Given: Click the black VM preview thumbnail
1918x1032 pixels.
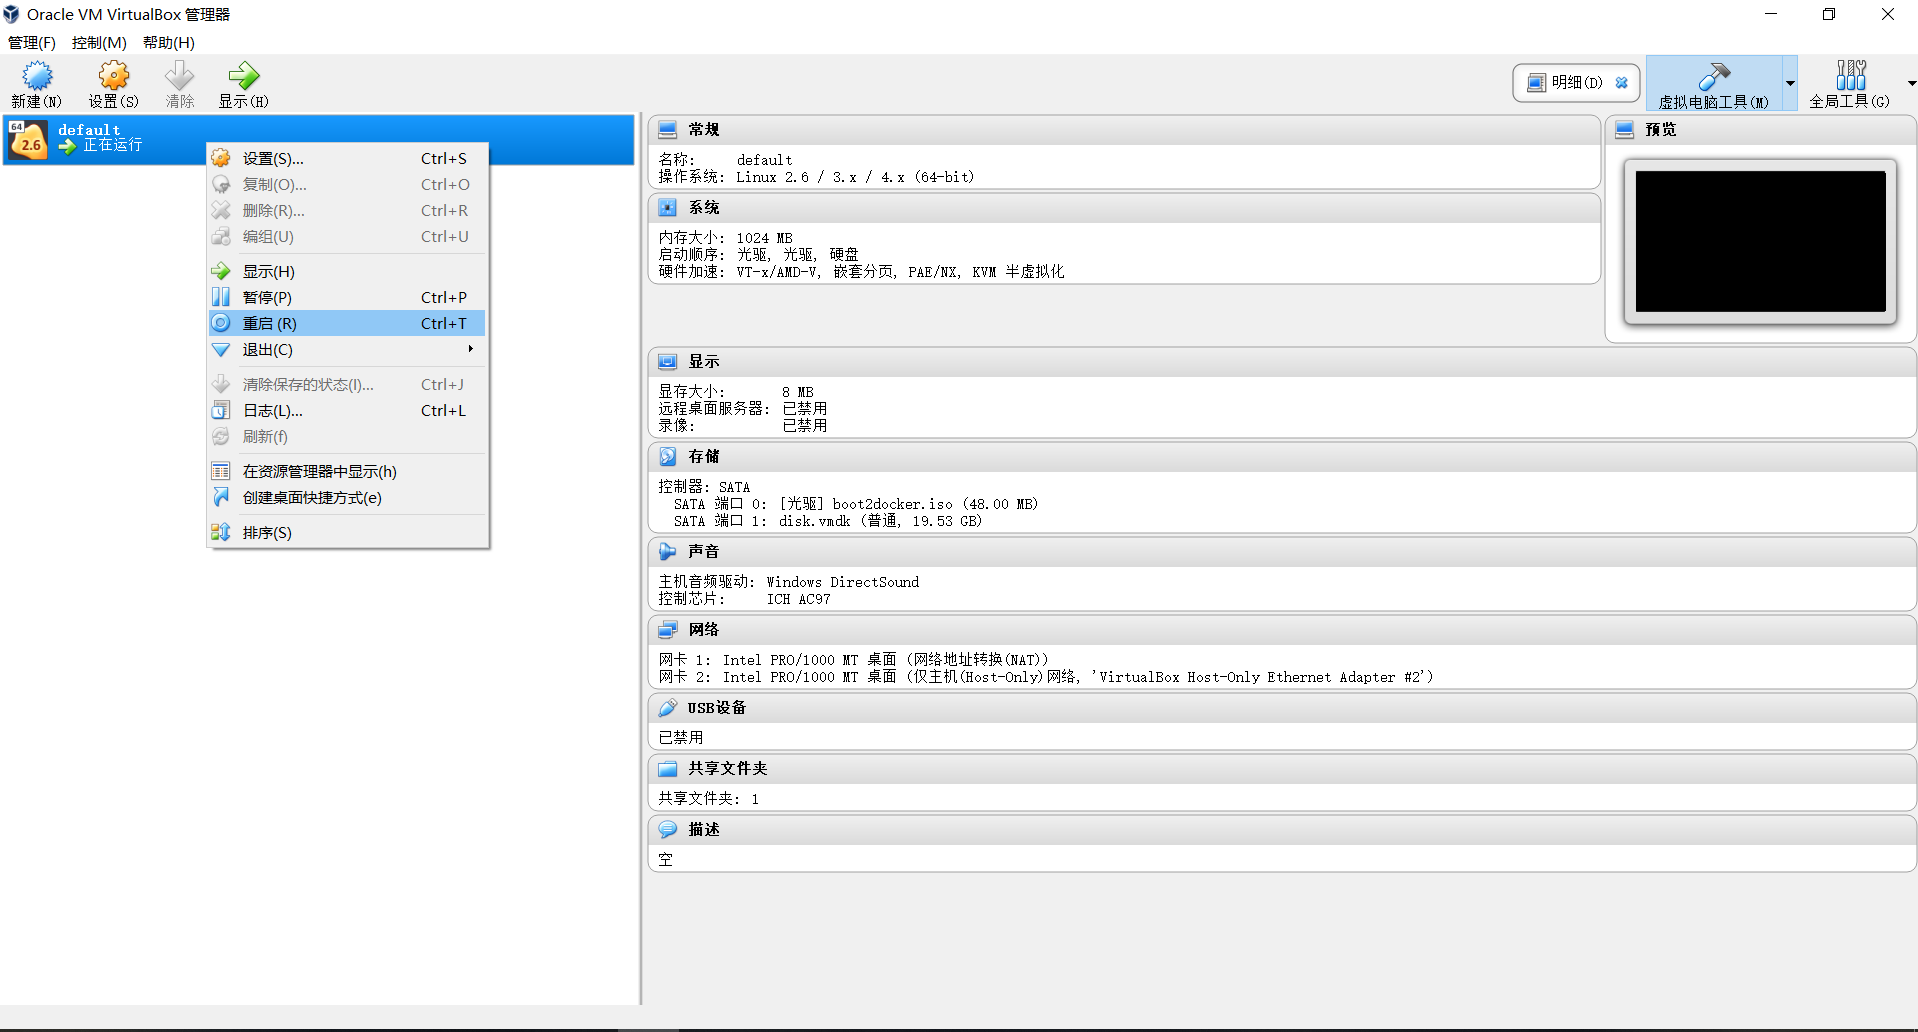Looking at the screenshot, I should [x=1760, y=241].
